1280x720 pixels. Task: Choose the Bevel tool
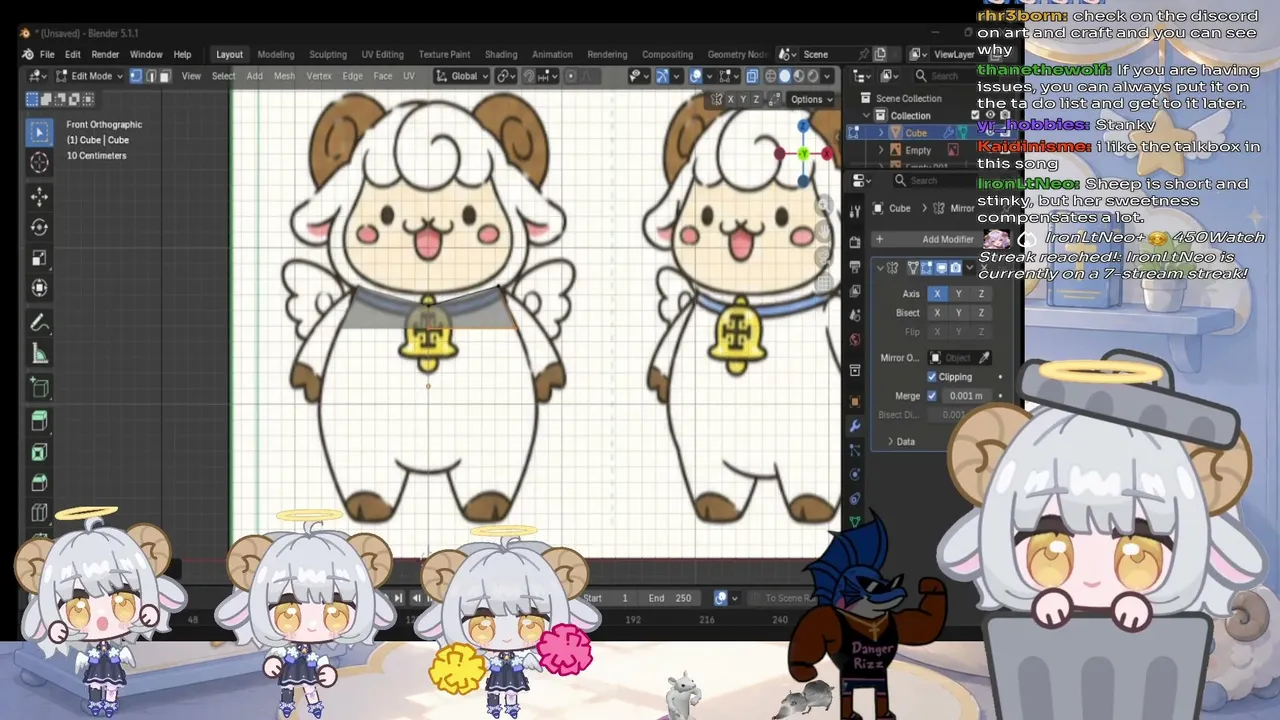[x=40, y=483]
